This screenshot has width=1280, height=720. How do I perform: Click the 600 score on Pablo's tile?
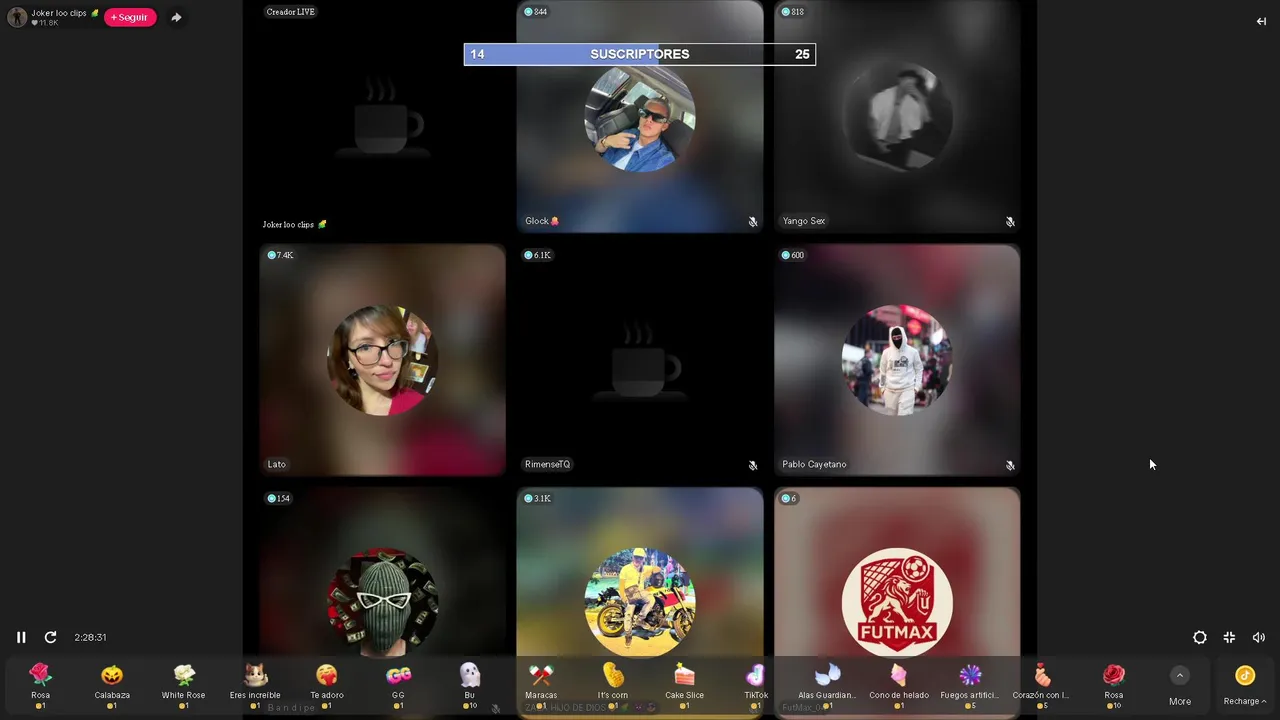pos(793,255)
